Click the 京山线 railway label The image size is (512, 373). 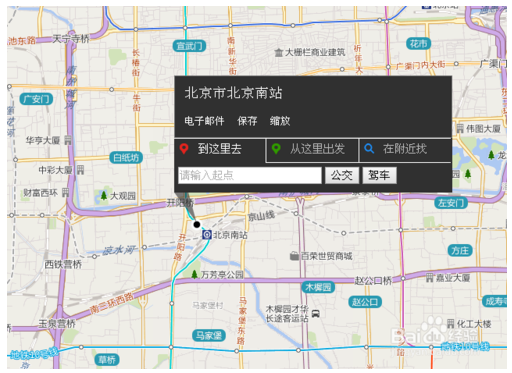tap(261, 216)
